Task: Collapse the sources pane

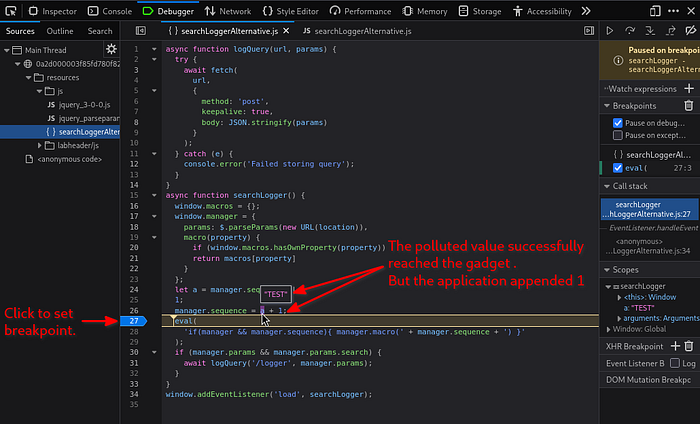Action: click(141, 31)
